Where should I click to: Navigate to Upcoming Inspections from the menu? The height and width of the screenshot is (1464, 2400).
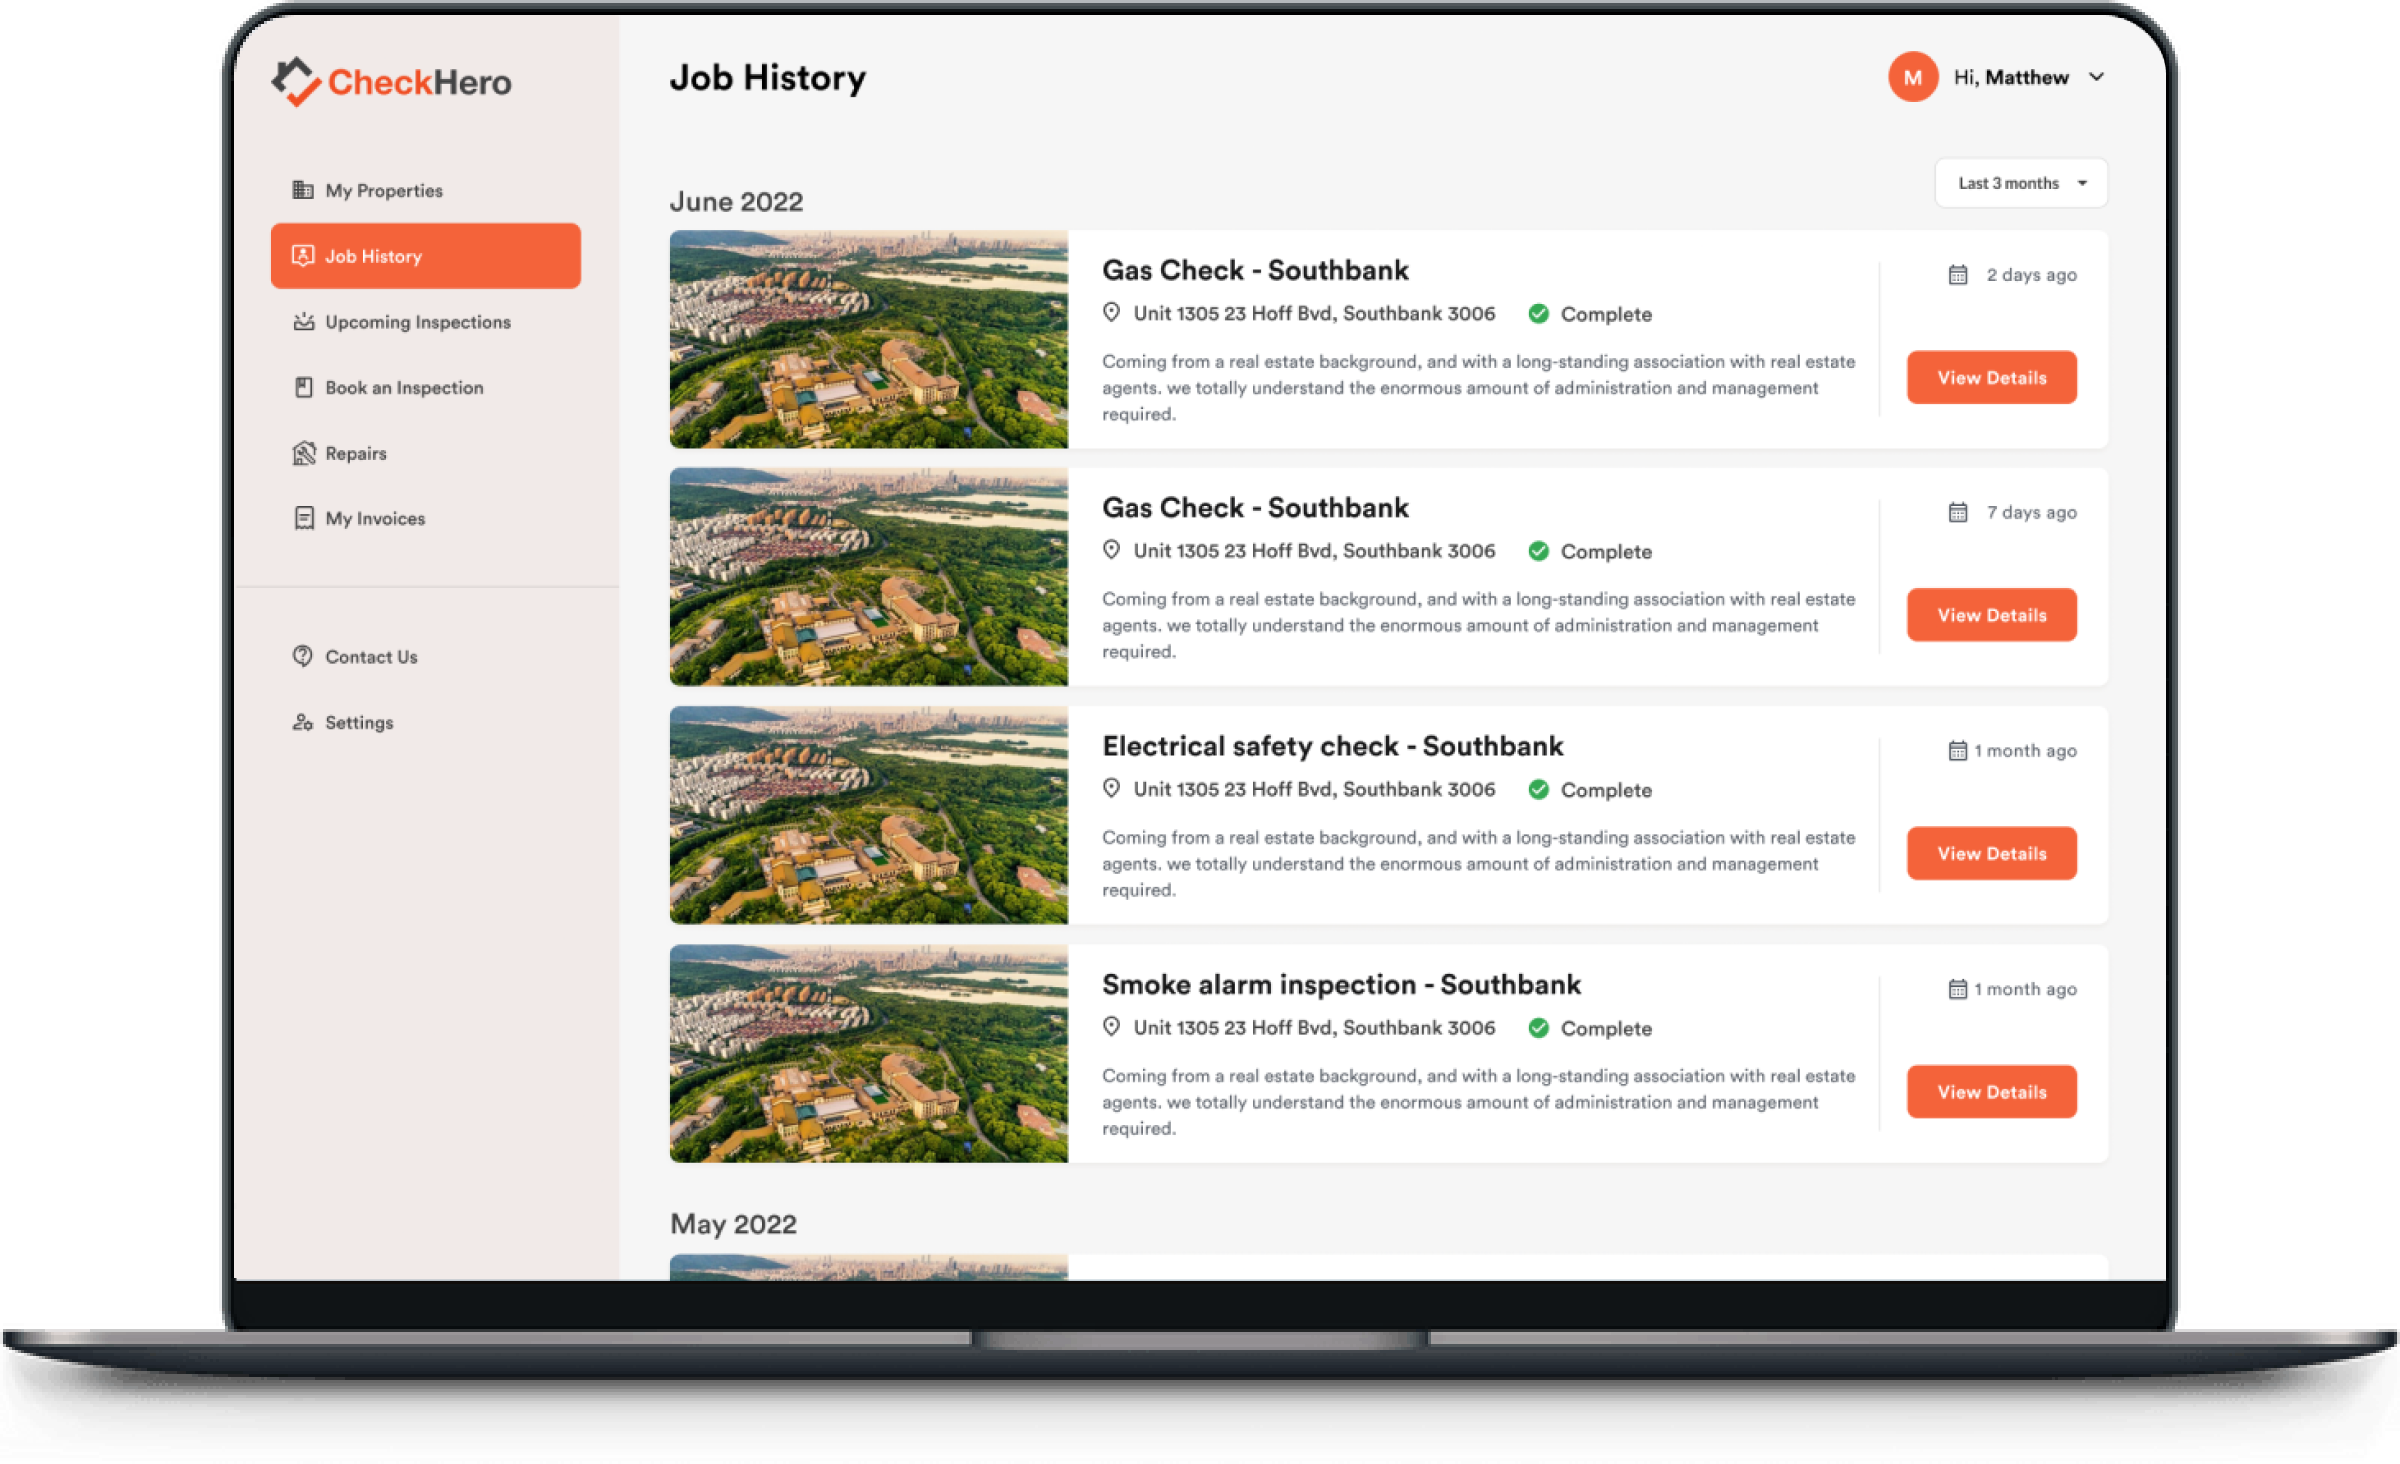pos(418,322)
